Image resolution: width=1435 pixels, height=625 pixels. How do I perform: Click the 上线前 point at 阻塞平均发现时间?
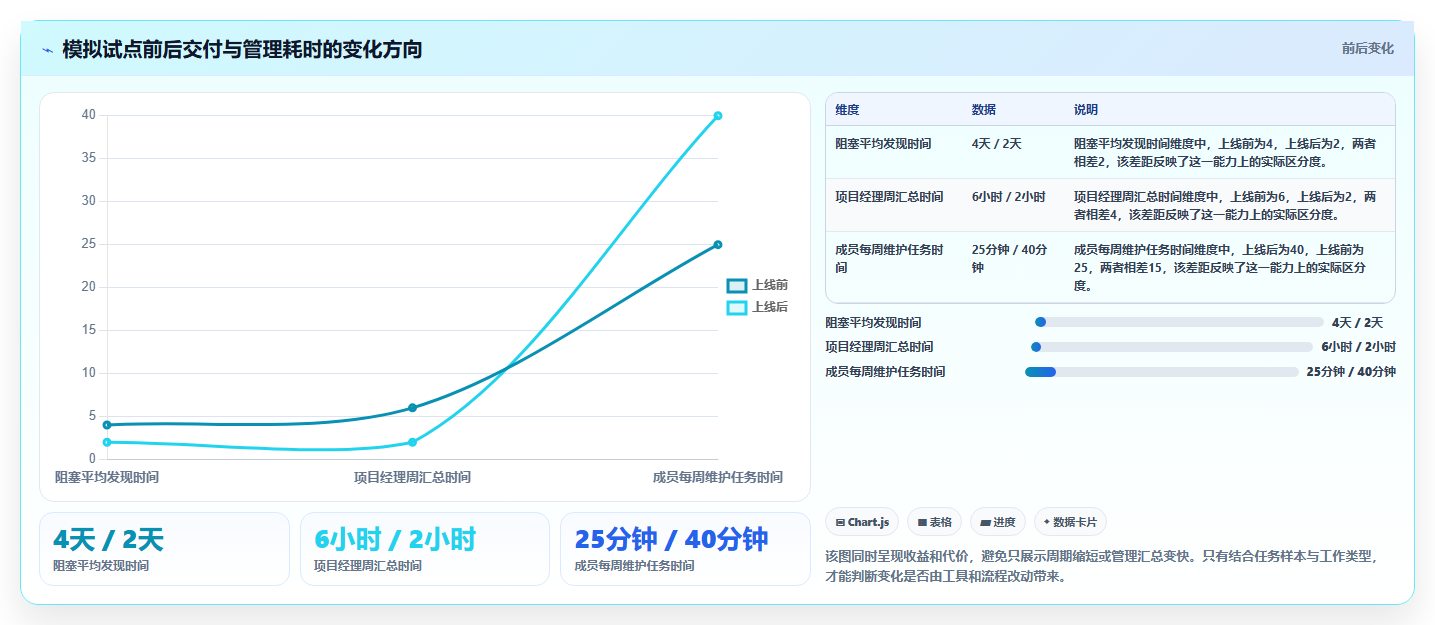[107, 425]
